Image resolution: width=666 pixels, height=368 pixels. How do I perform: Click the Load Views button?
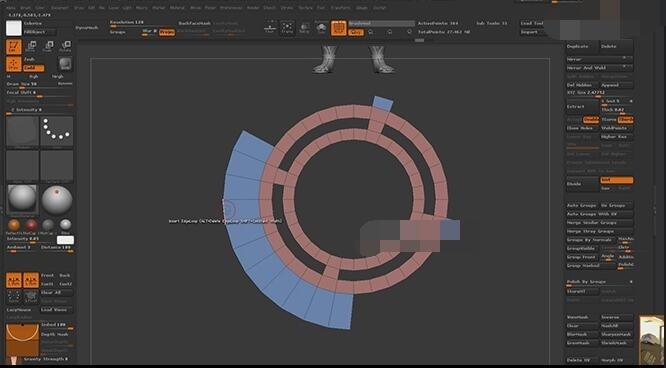click(x=56, y=310)
